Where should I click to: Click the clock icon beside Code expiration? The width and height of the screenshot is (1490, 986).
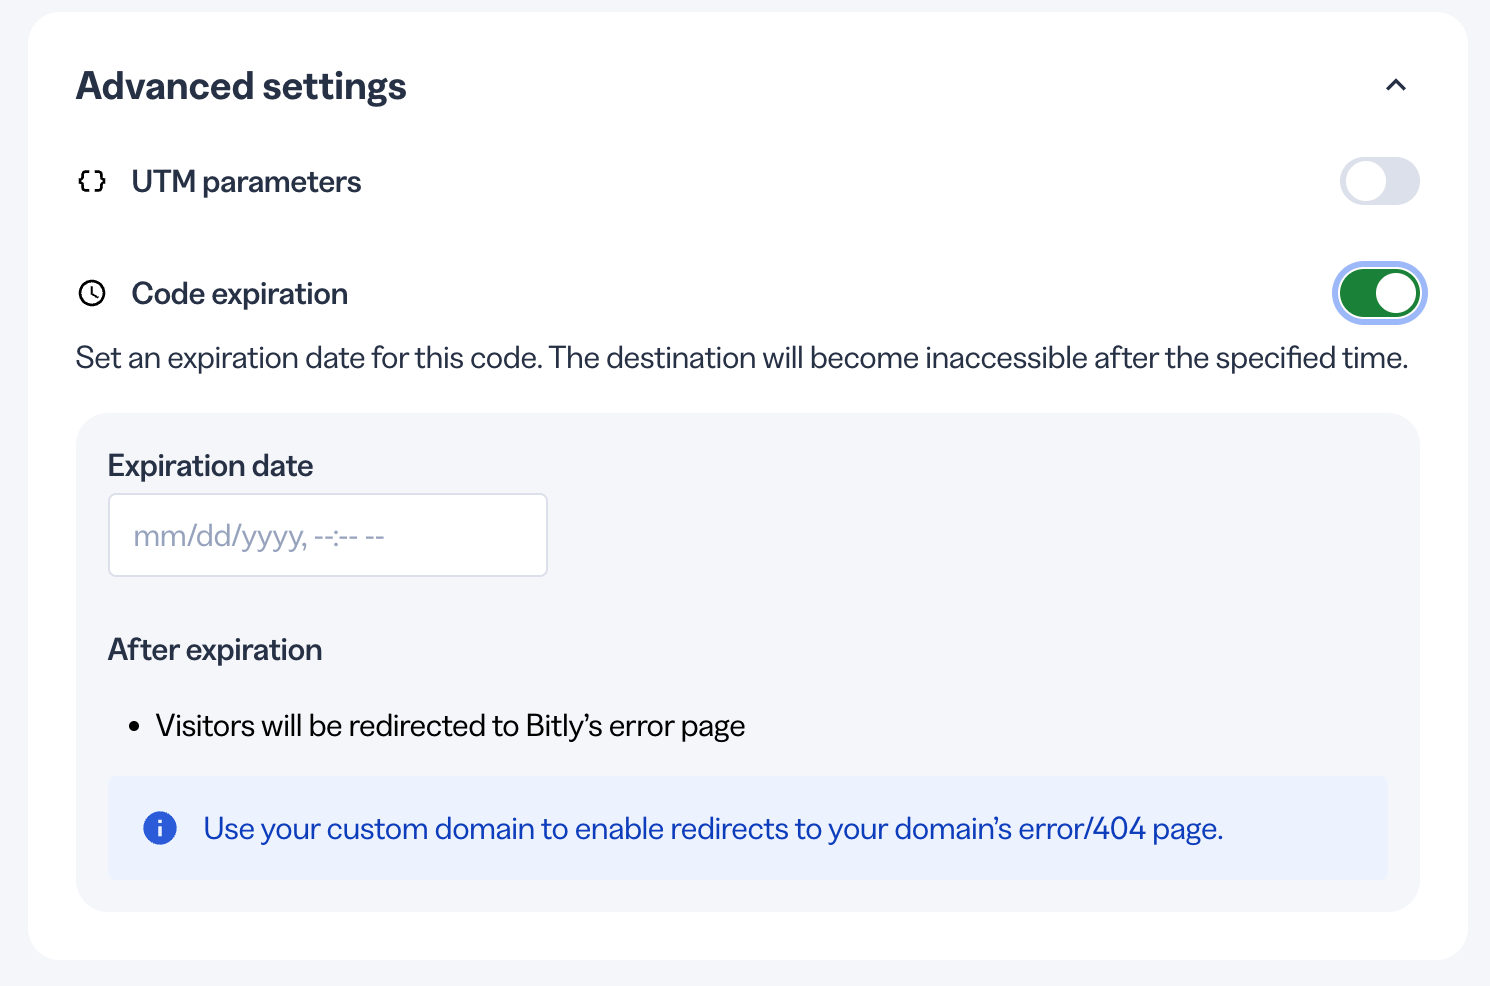[x=92, y=293]
